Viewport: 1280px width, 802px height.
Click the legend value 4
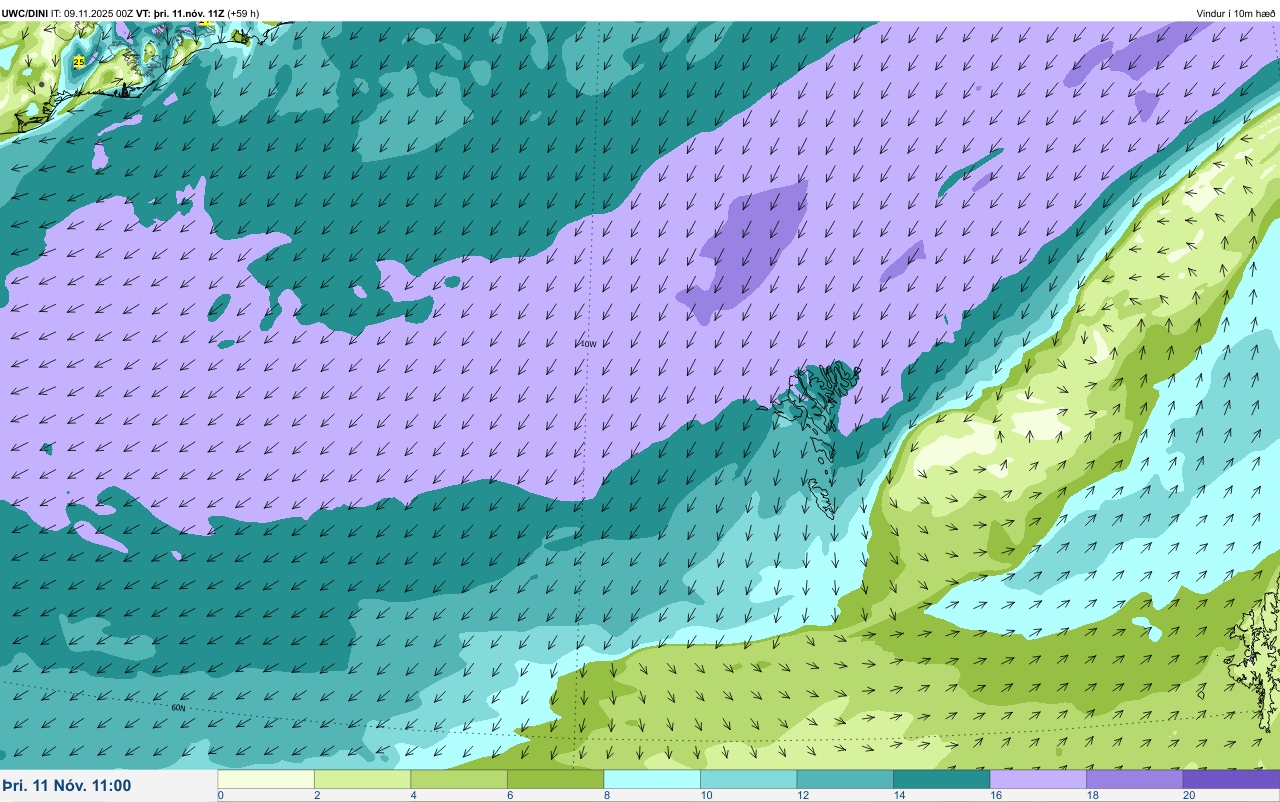413,795
